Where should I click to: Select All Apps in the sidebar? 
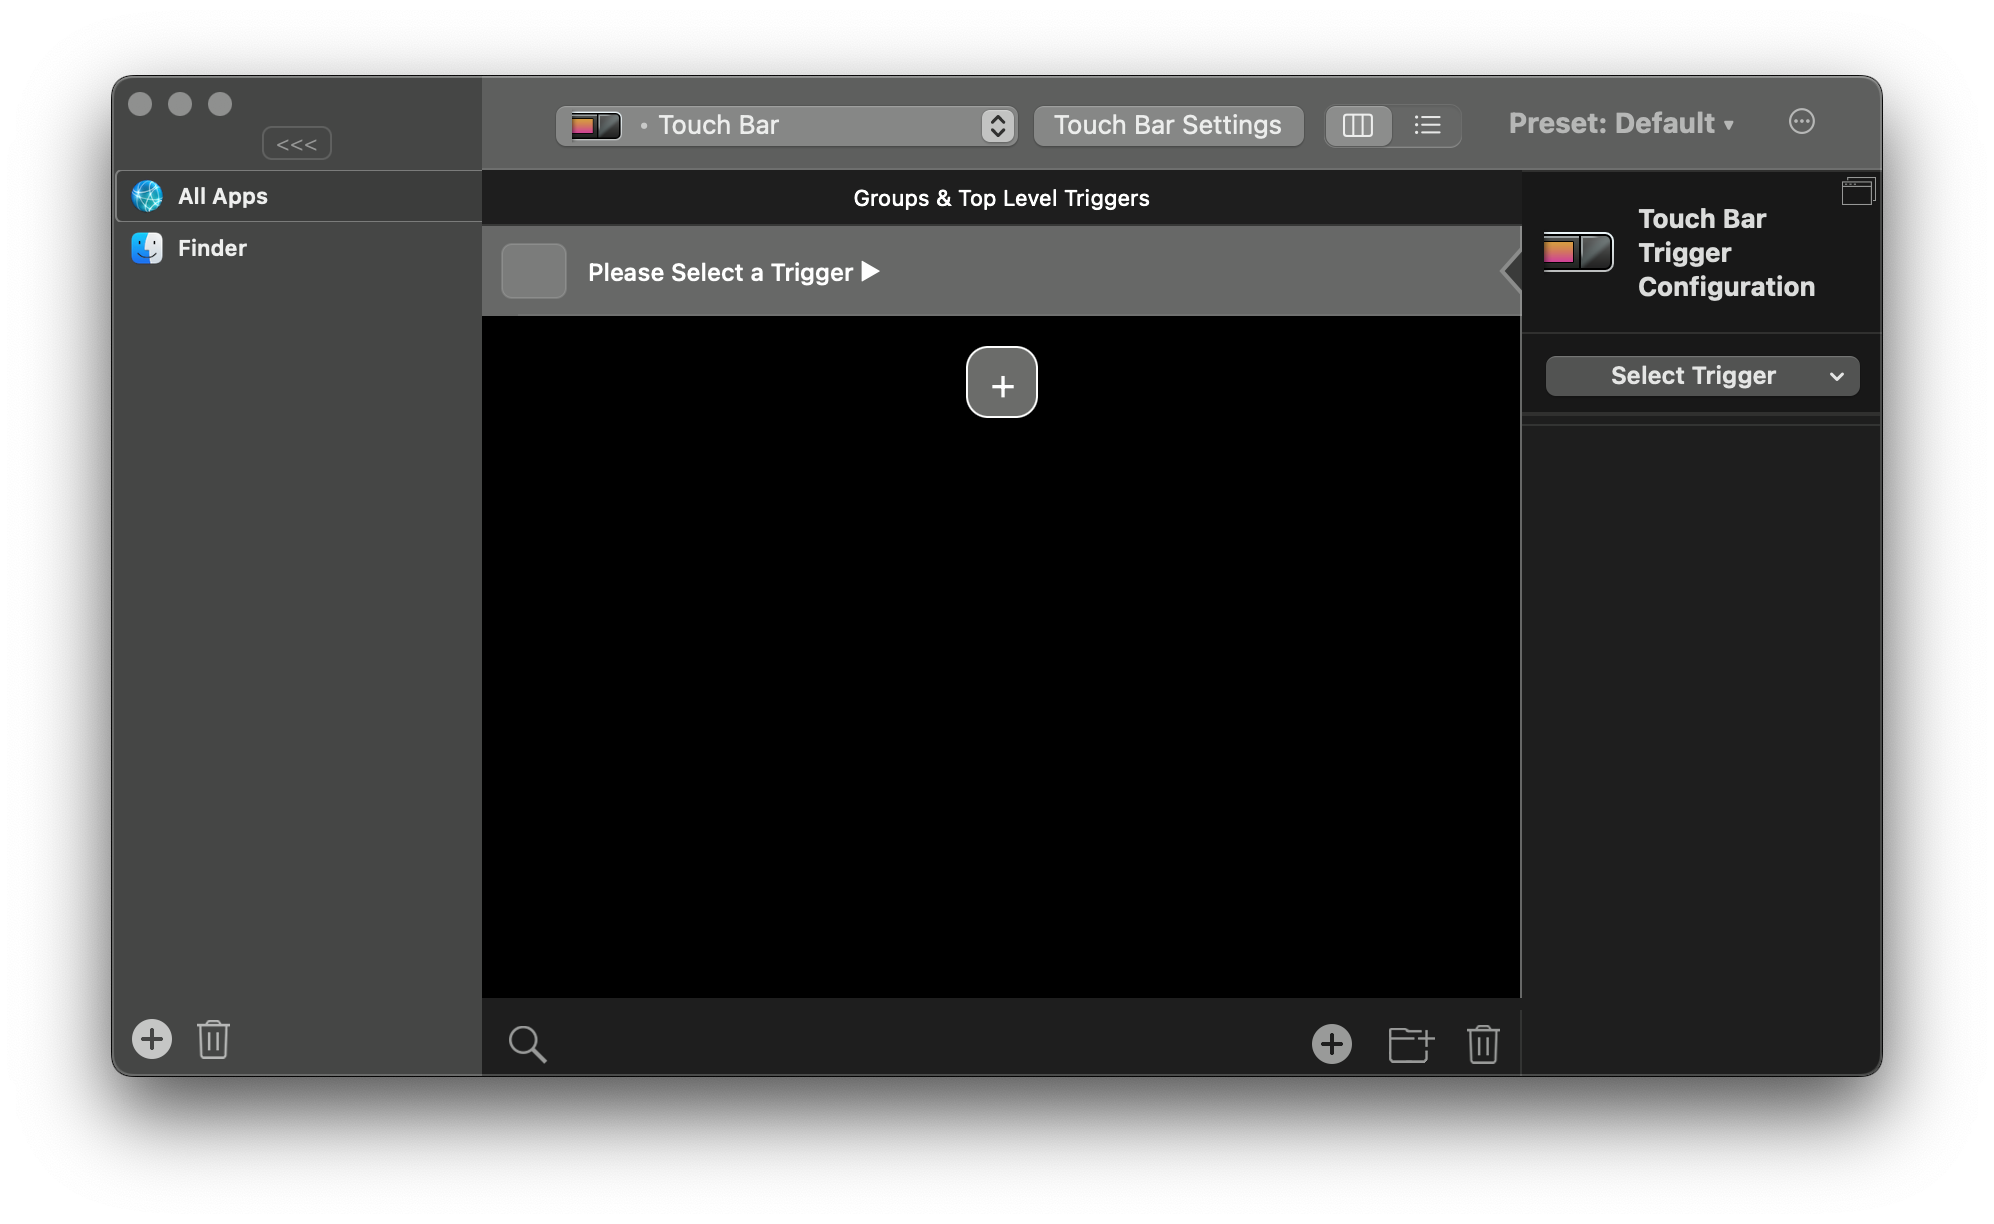point(300,196)
